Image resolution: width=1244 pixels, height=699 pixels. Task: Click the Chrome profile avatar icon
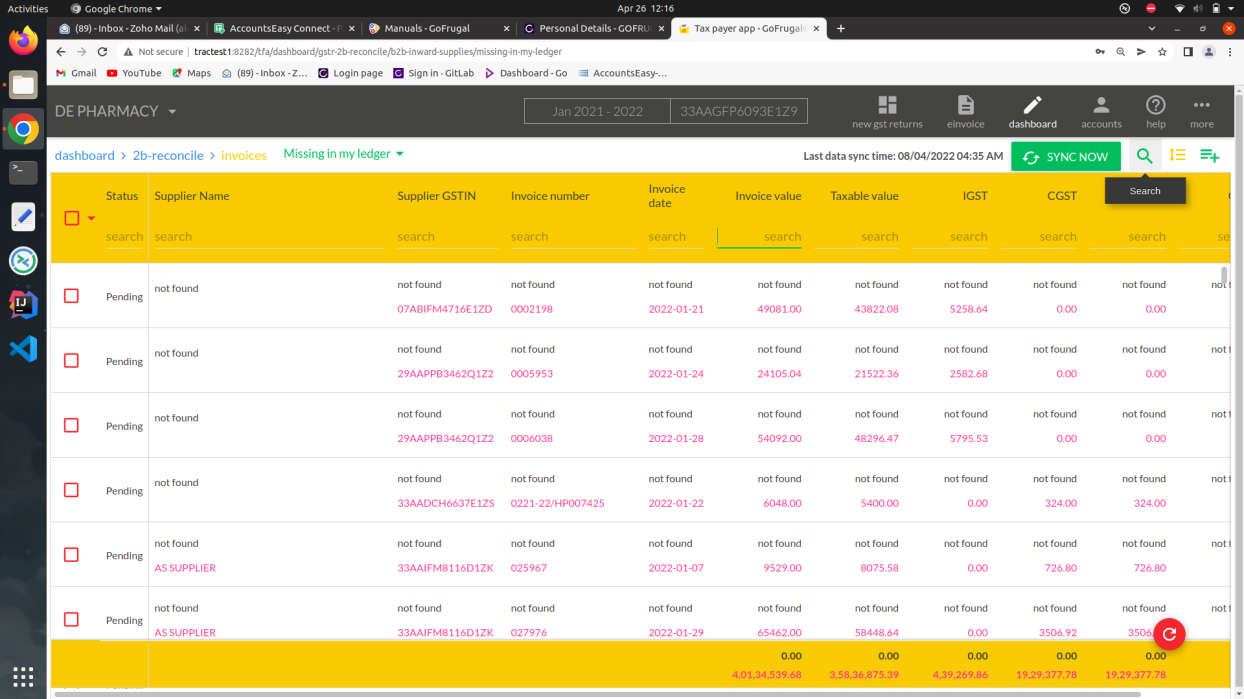[1209, 52]
